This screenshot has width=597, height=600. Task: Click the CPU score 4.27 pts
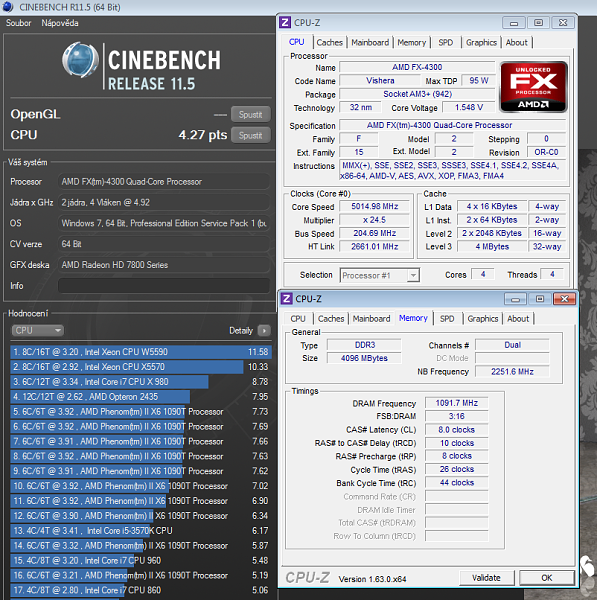point(203,135)
